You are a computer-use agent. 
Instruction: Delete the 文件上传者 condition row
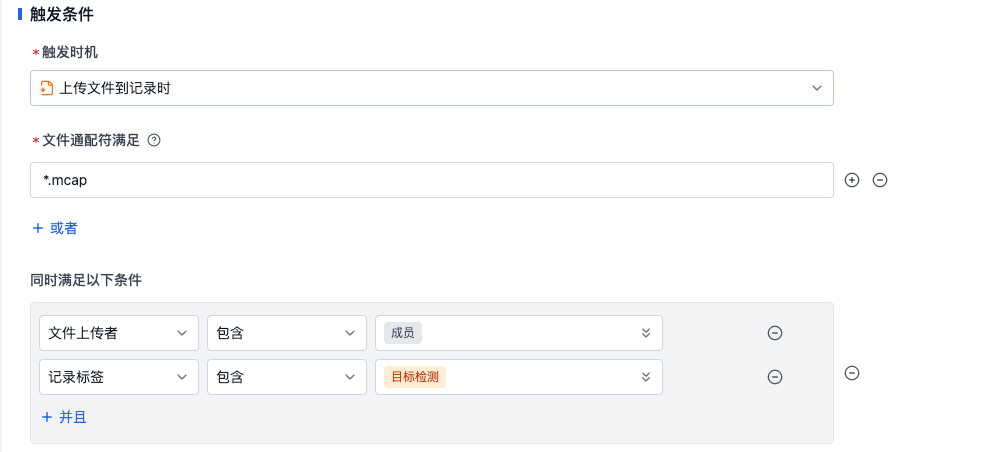click(x=775, y=333)
